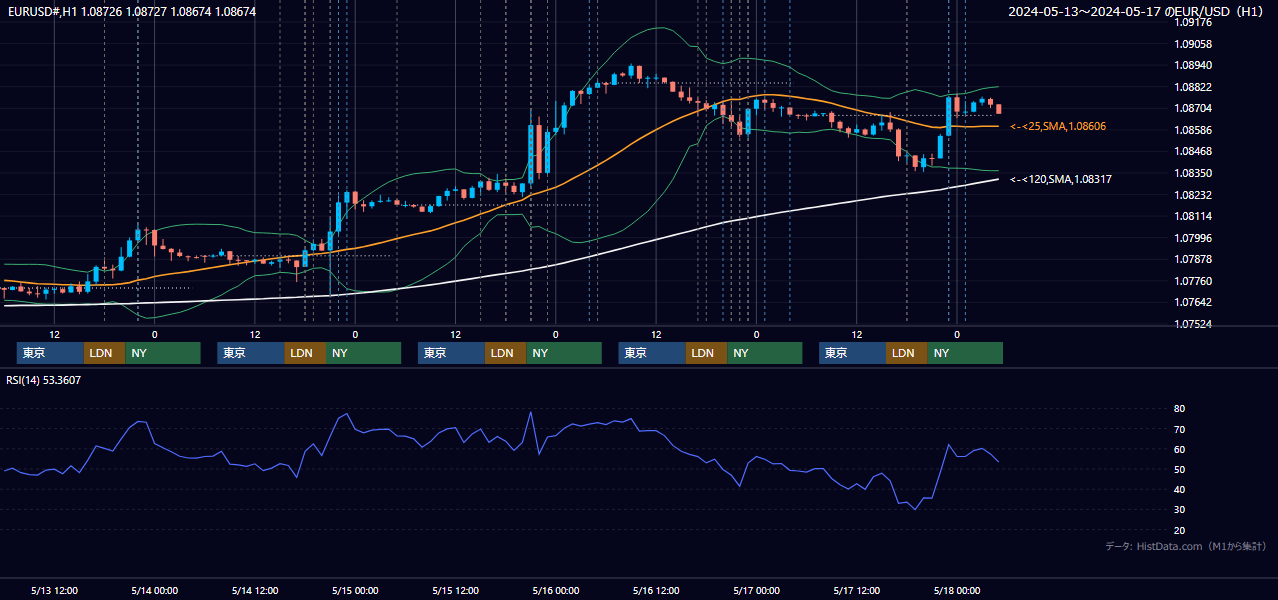Click price level 1.08822 on the axis
Screen dimensions: 1278x600
click(x=1193, y=87)
